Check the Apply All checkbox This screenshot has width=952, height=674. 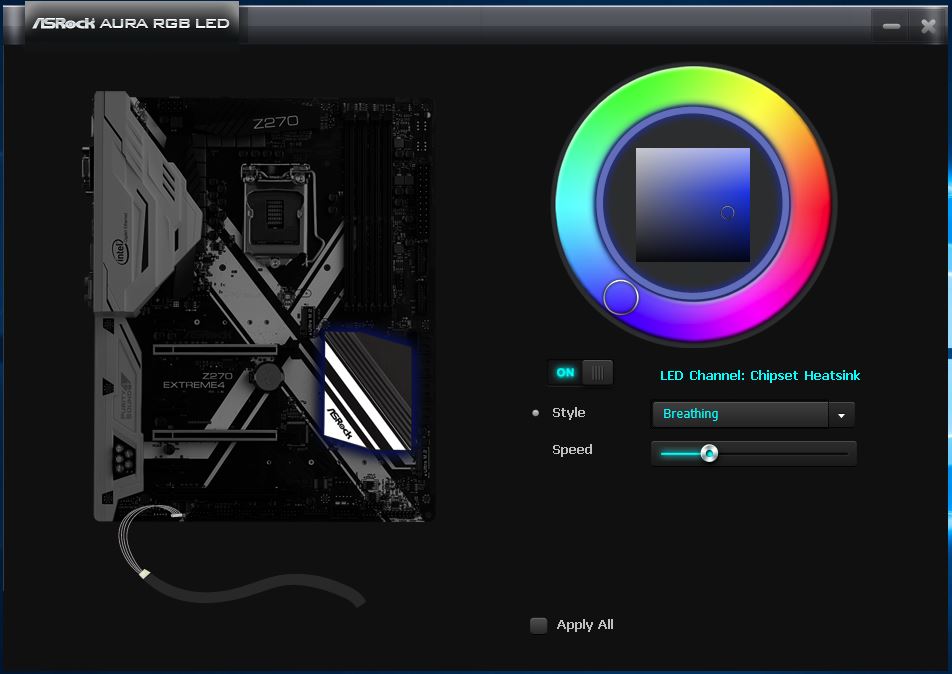pos(539,625)
